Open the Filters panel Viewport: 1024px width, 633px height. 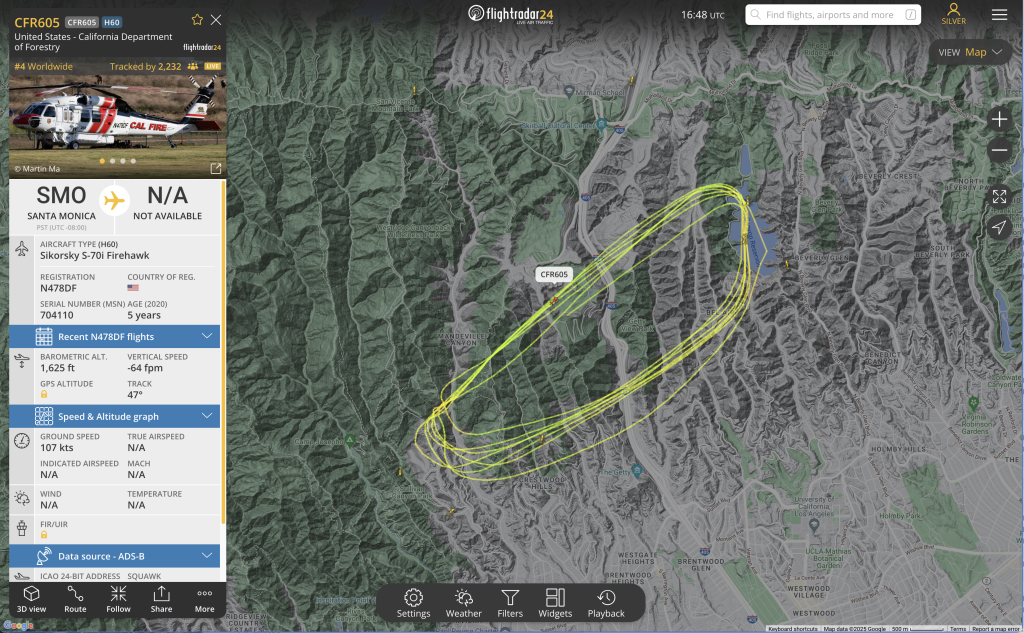click(510, 603)
